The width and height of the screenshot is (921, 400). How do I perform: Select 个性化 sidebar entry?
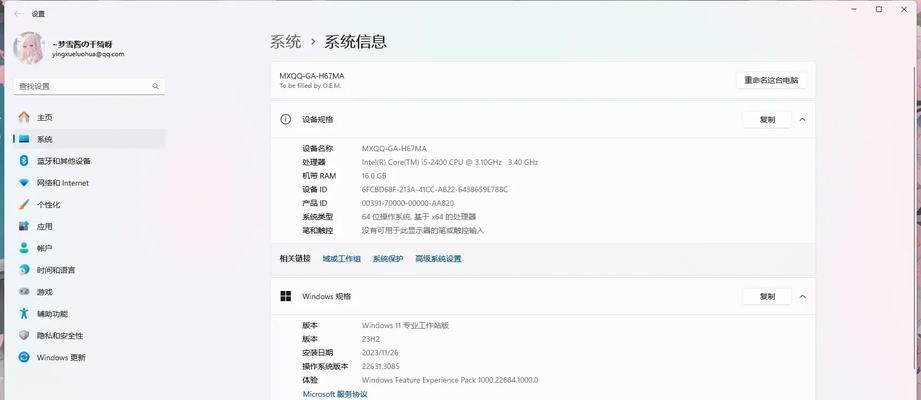tap(89, 204)
